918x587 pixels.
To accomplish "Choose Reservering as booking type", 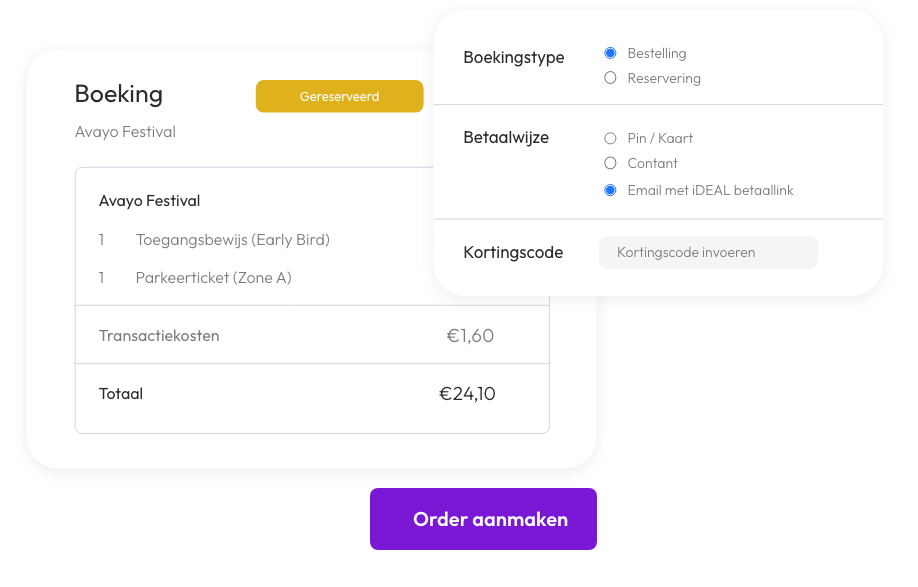I will click(610, 78).
